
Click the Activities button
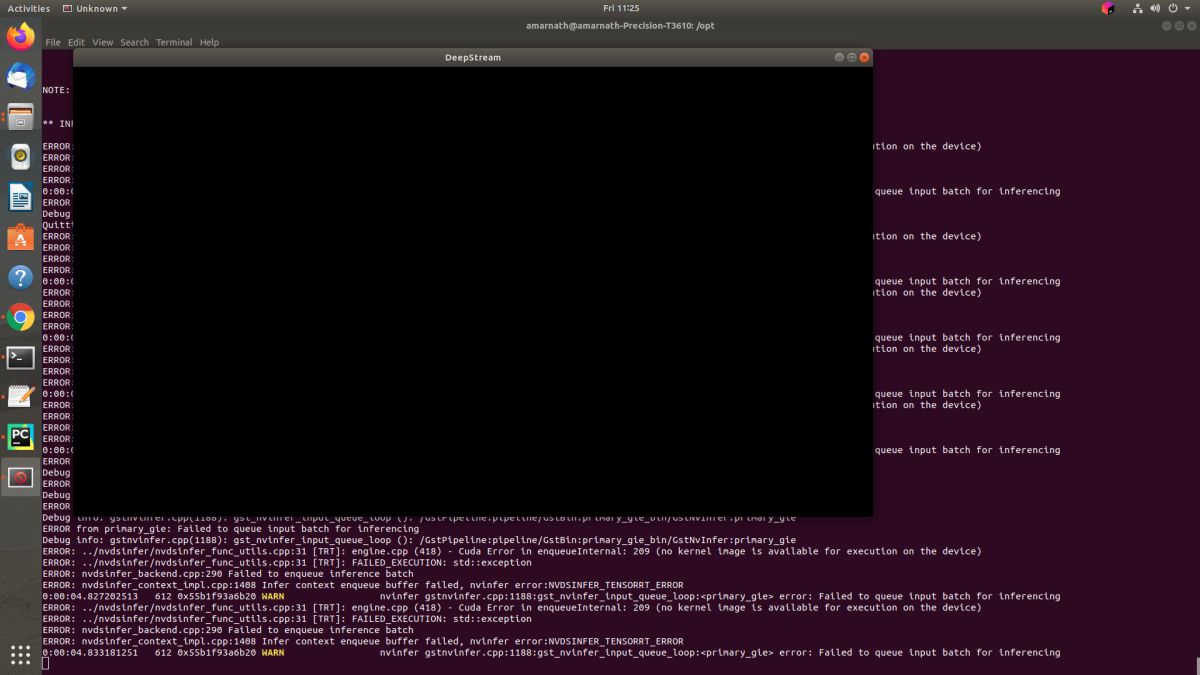(28, 8)
